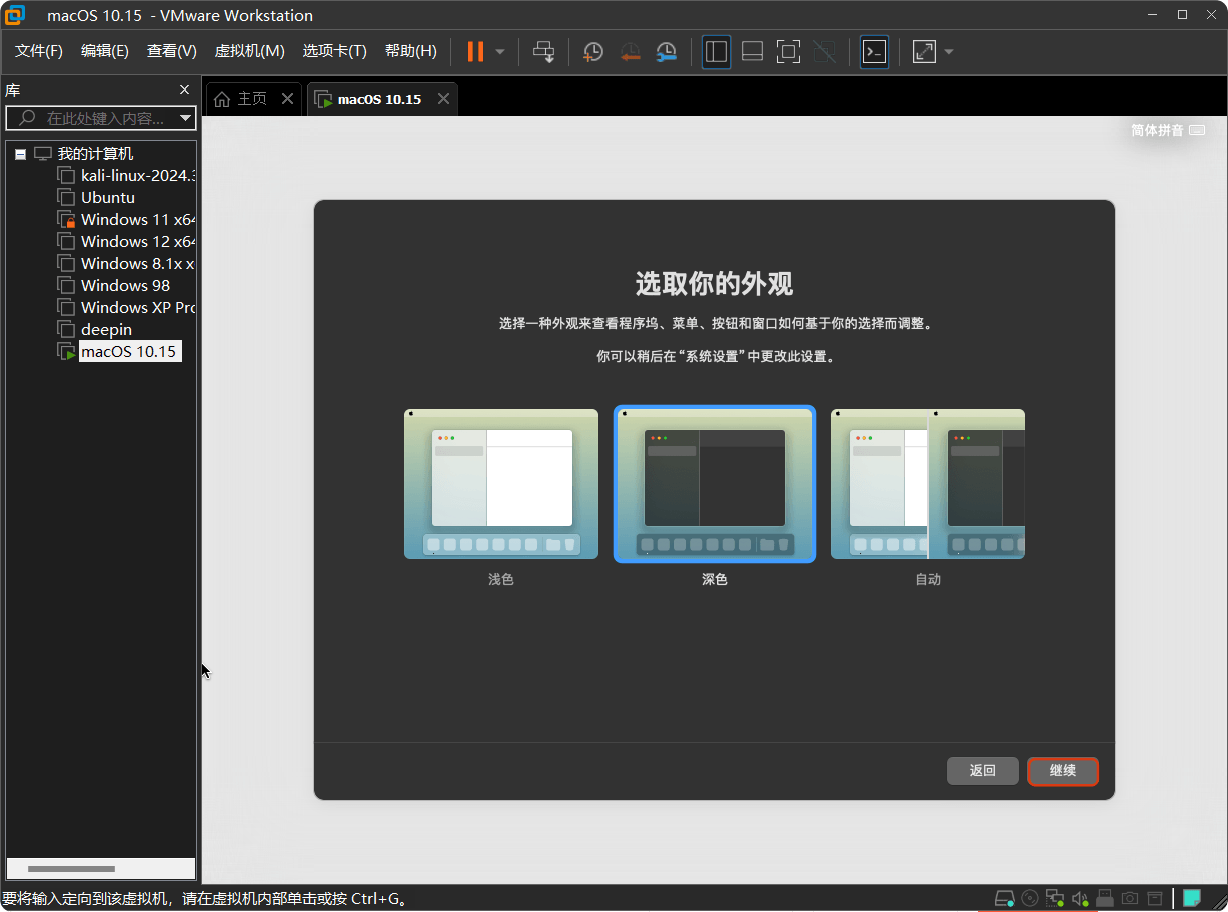Switch the VM to full screen mode
This screenshot has height=912, width=1228.
(788, 51)
